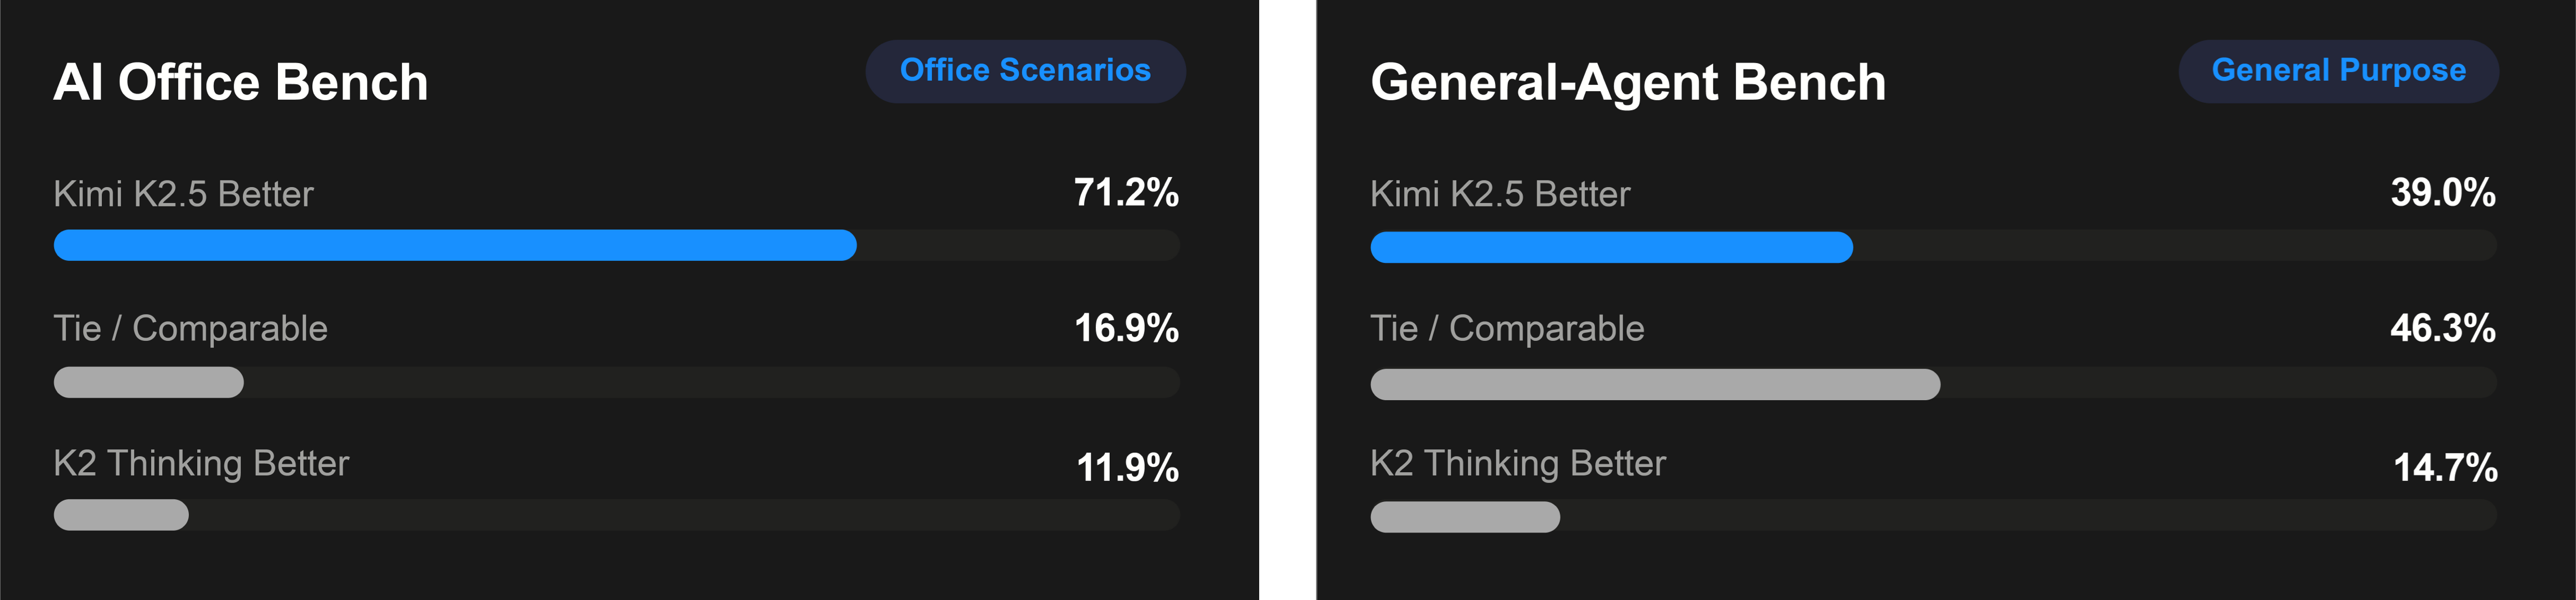2576x600 pixels.
Task: Click Kimi K2.5 Better in AI Office Bench
Action: tap(183, 194)
